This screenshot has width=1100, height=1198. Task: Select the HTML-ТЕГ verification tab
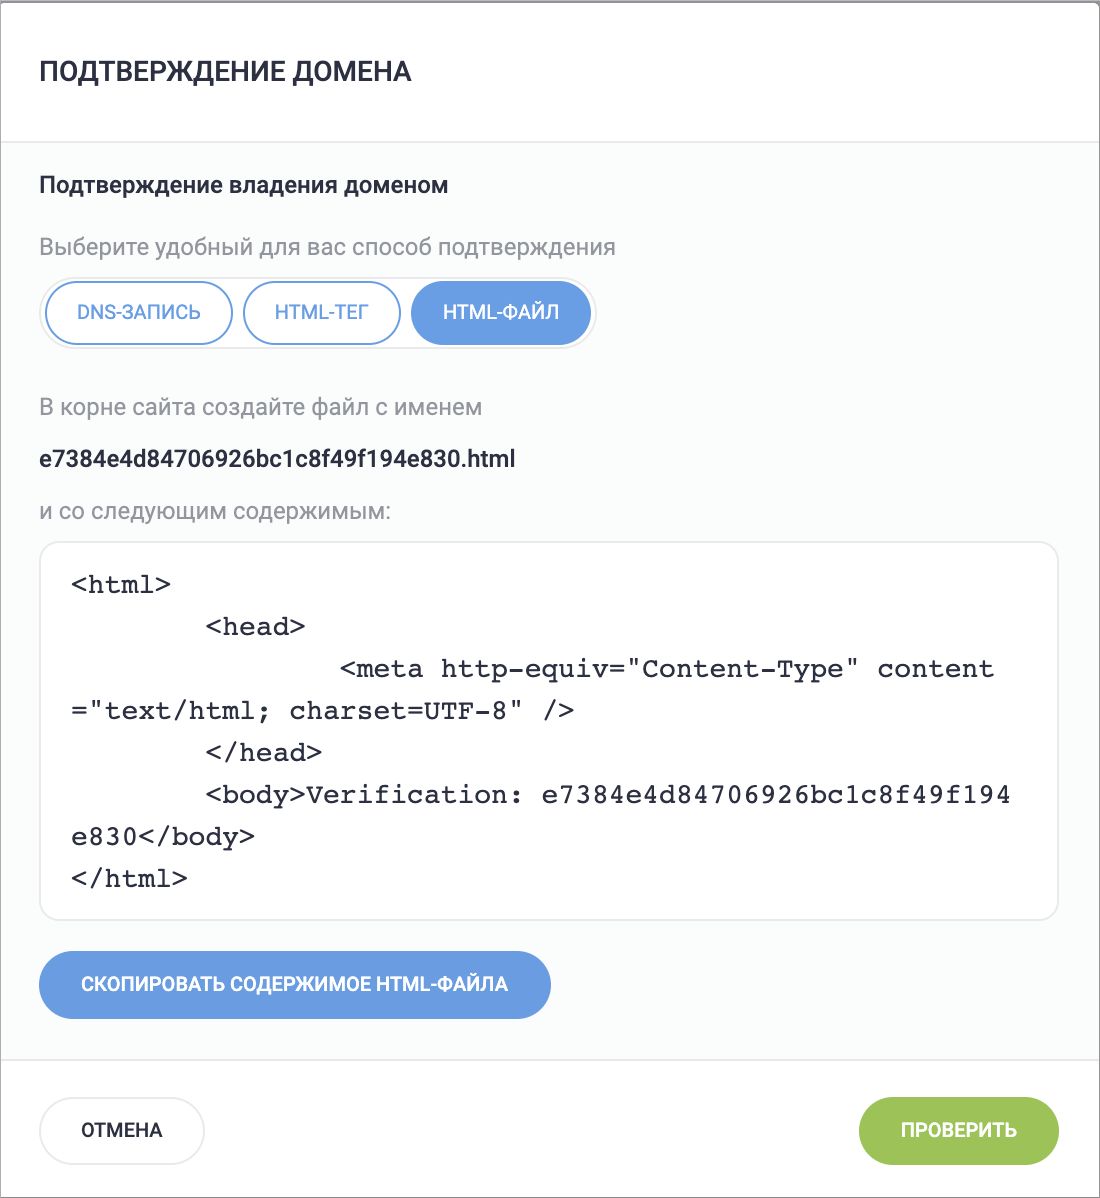[321, 313]
